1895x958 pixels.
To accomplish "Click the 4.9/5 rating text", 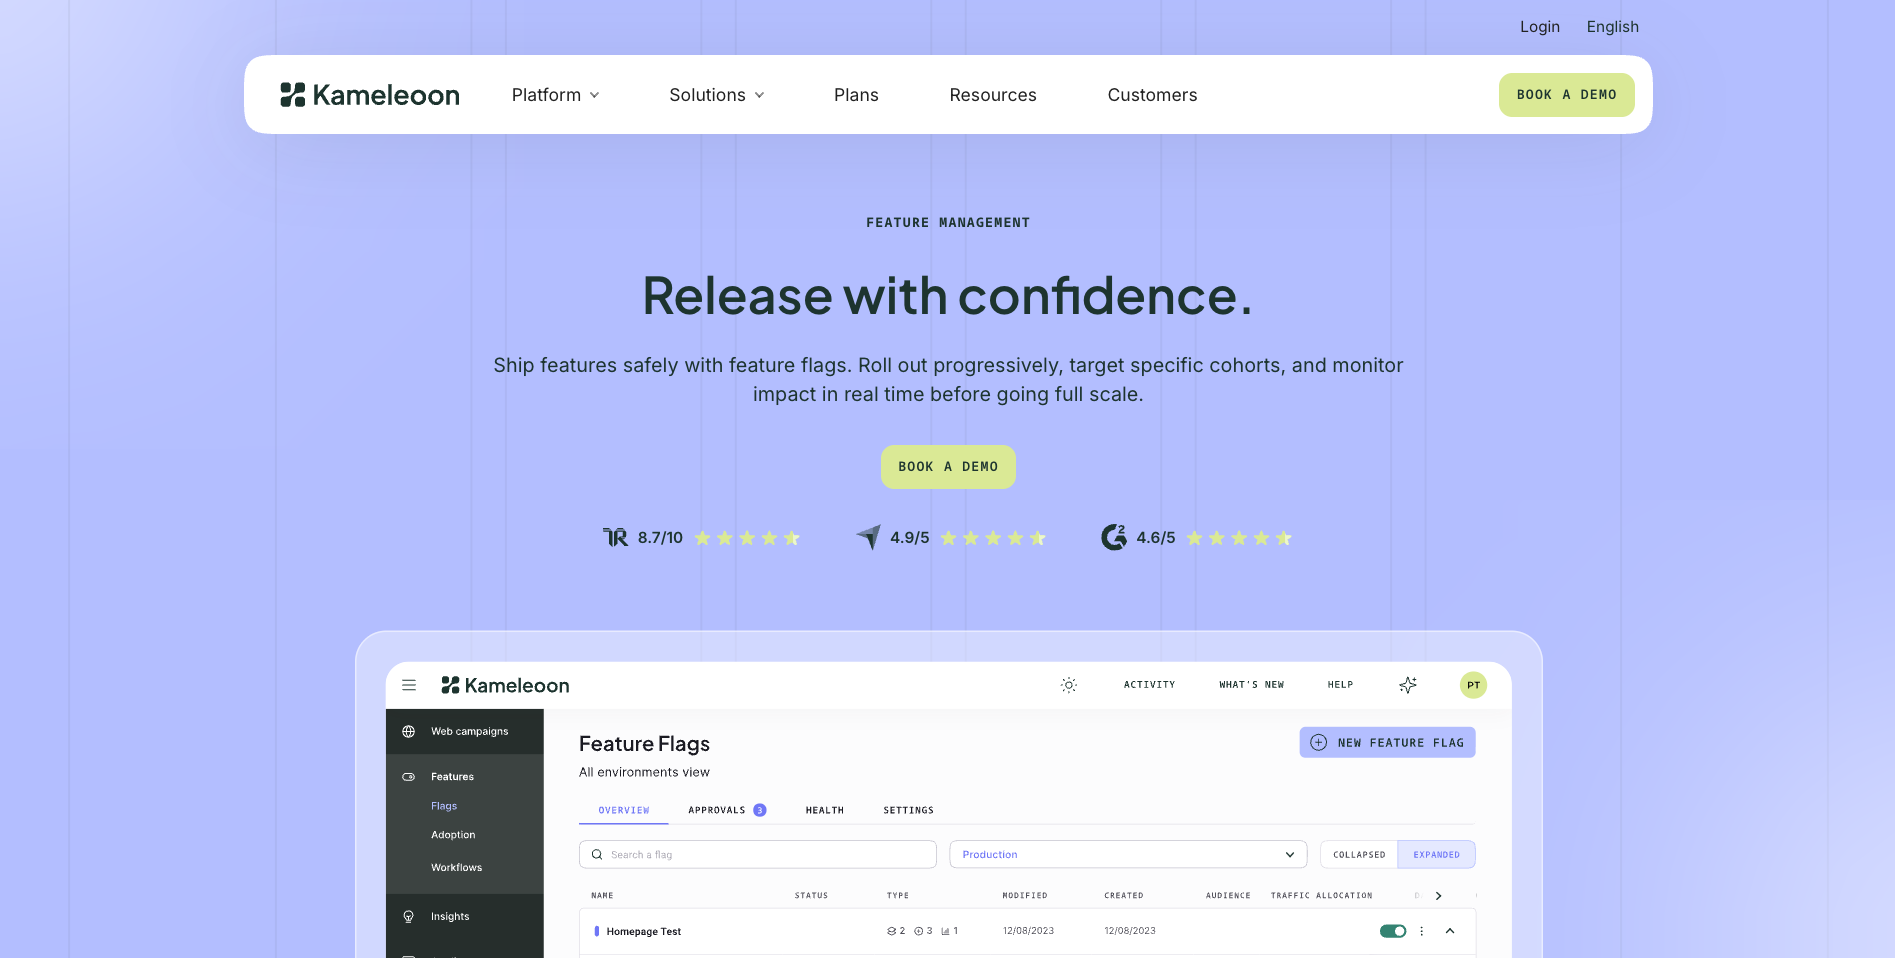I will click(910, 538).
